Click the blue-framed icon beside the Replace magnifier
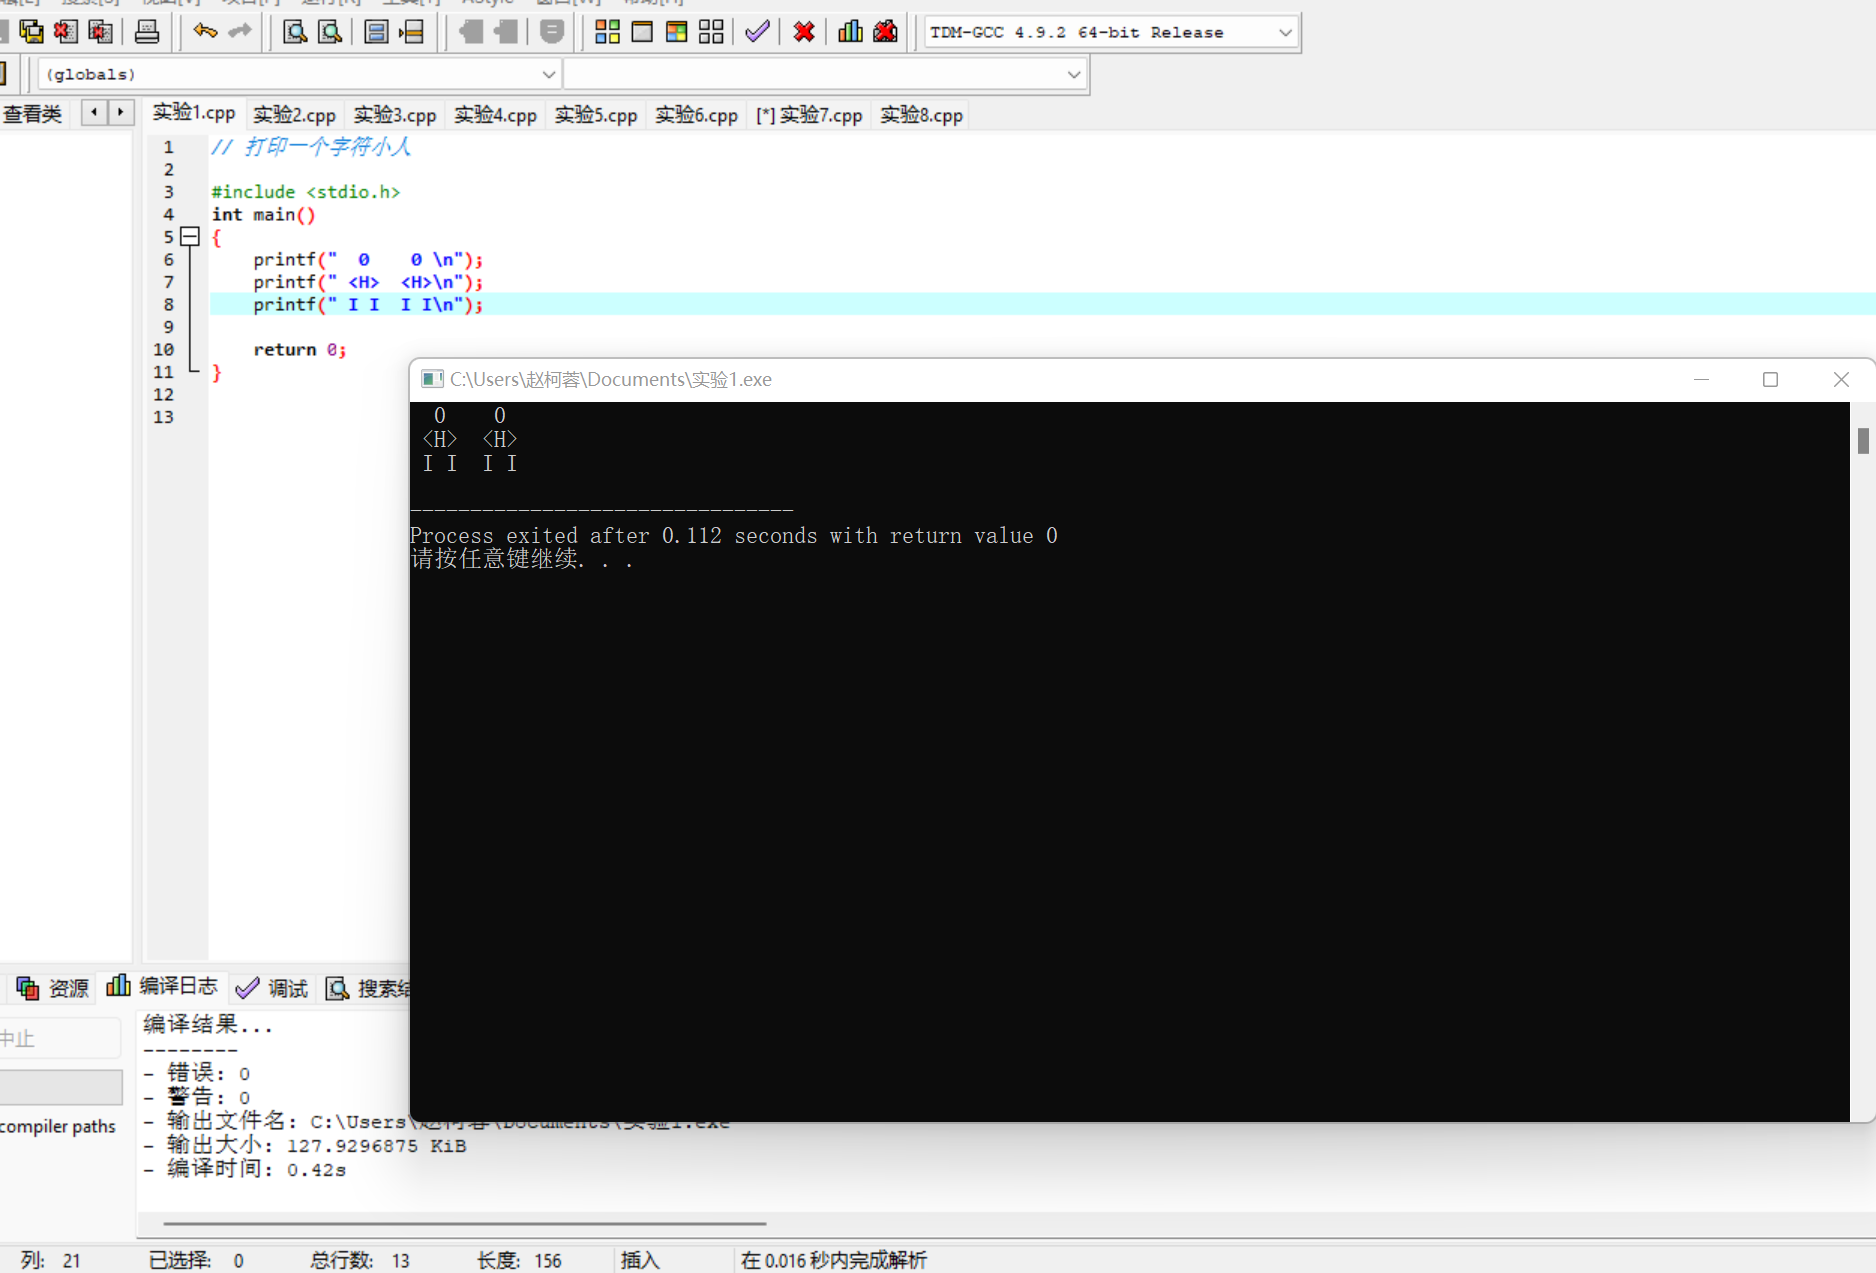The image size is (1876, 1273). click(x=376, y=32)
